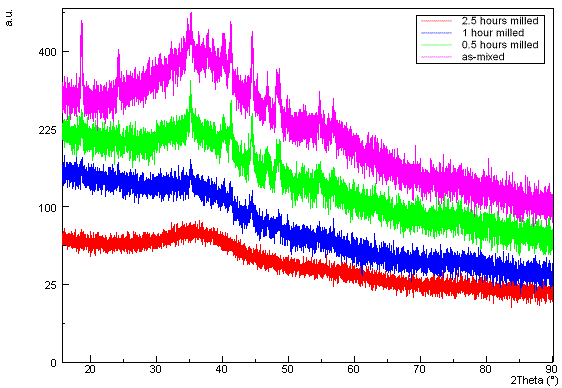
Task: Click the x-axis tick label 40
Action: [222, 369]
